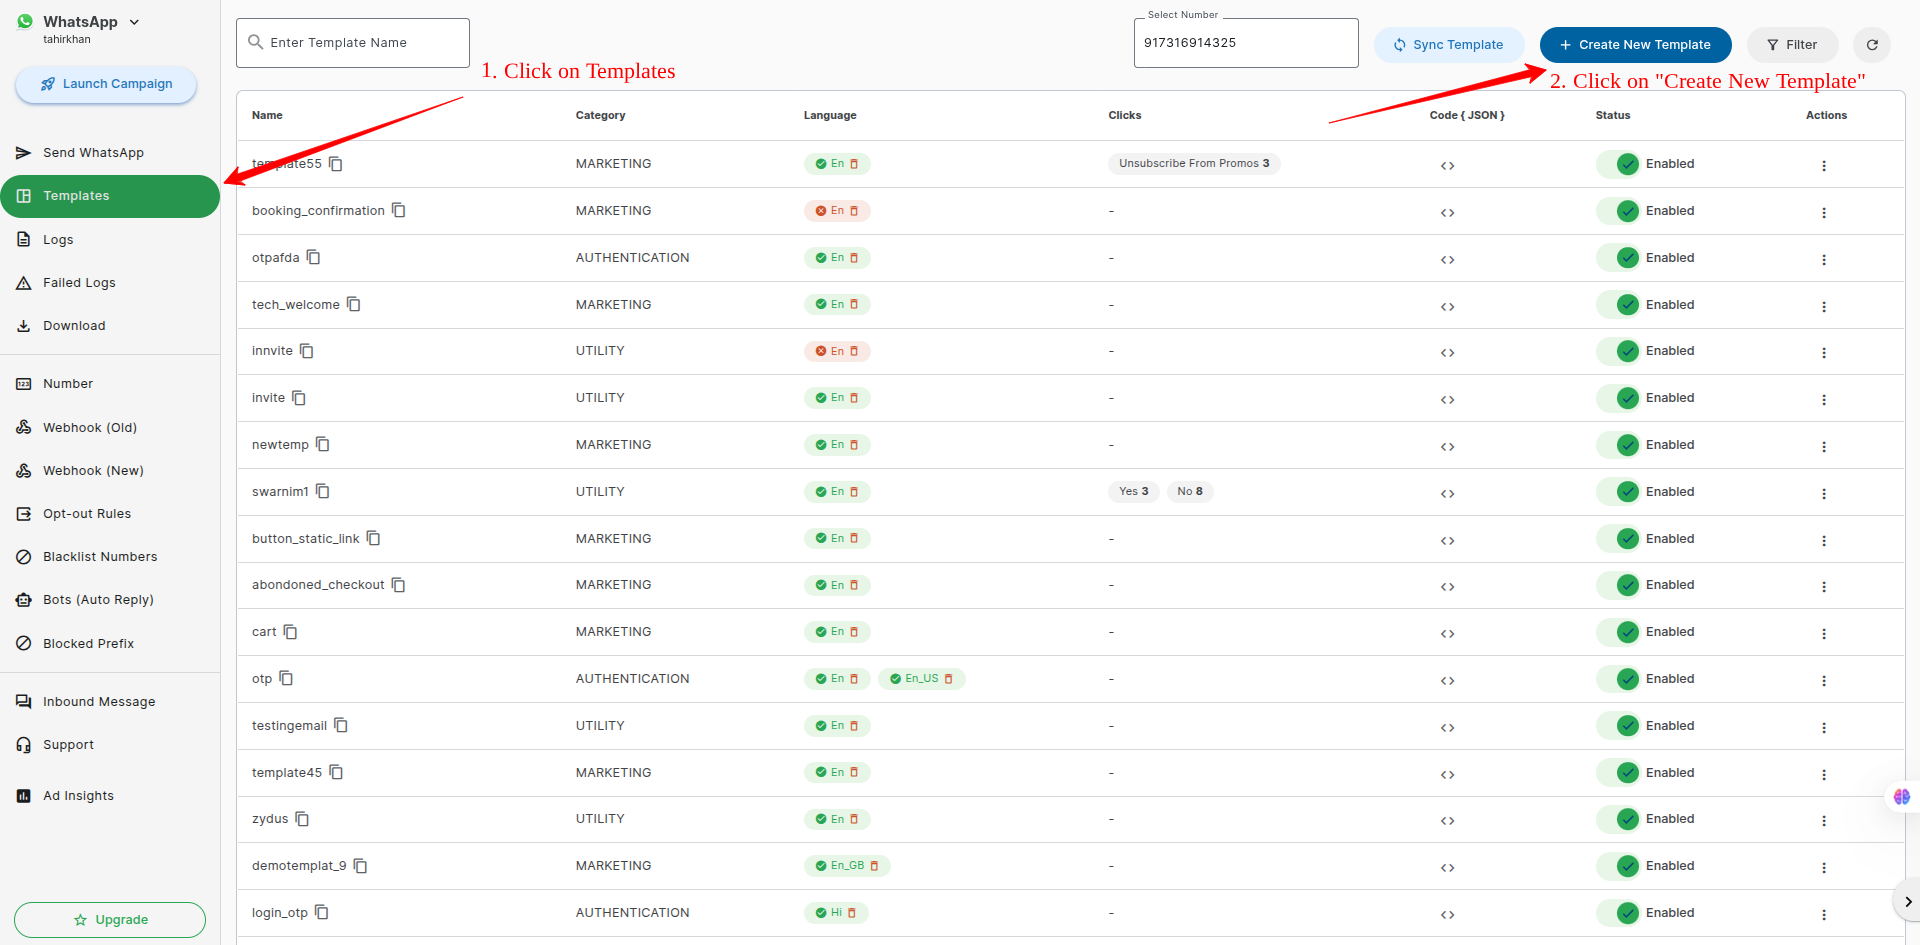
Task: Click the refresh icon button
Action: [1872, 45]
